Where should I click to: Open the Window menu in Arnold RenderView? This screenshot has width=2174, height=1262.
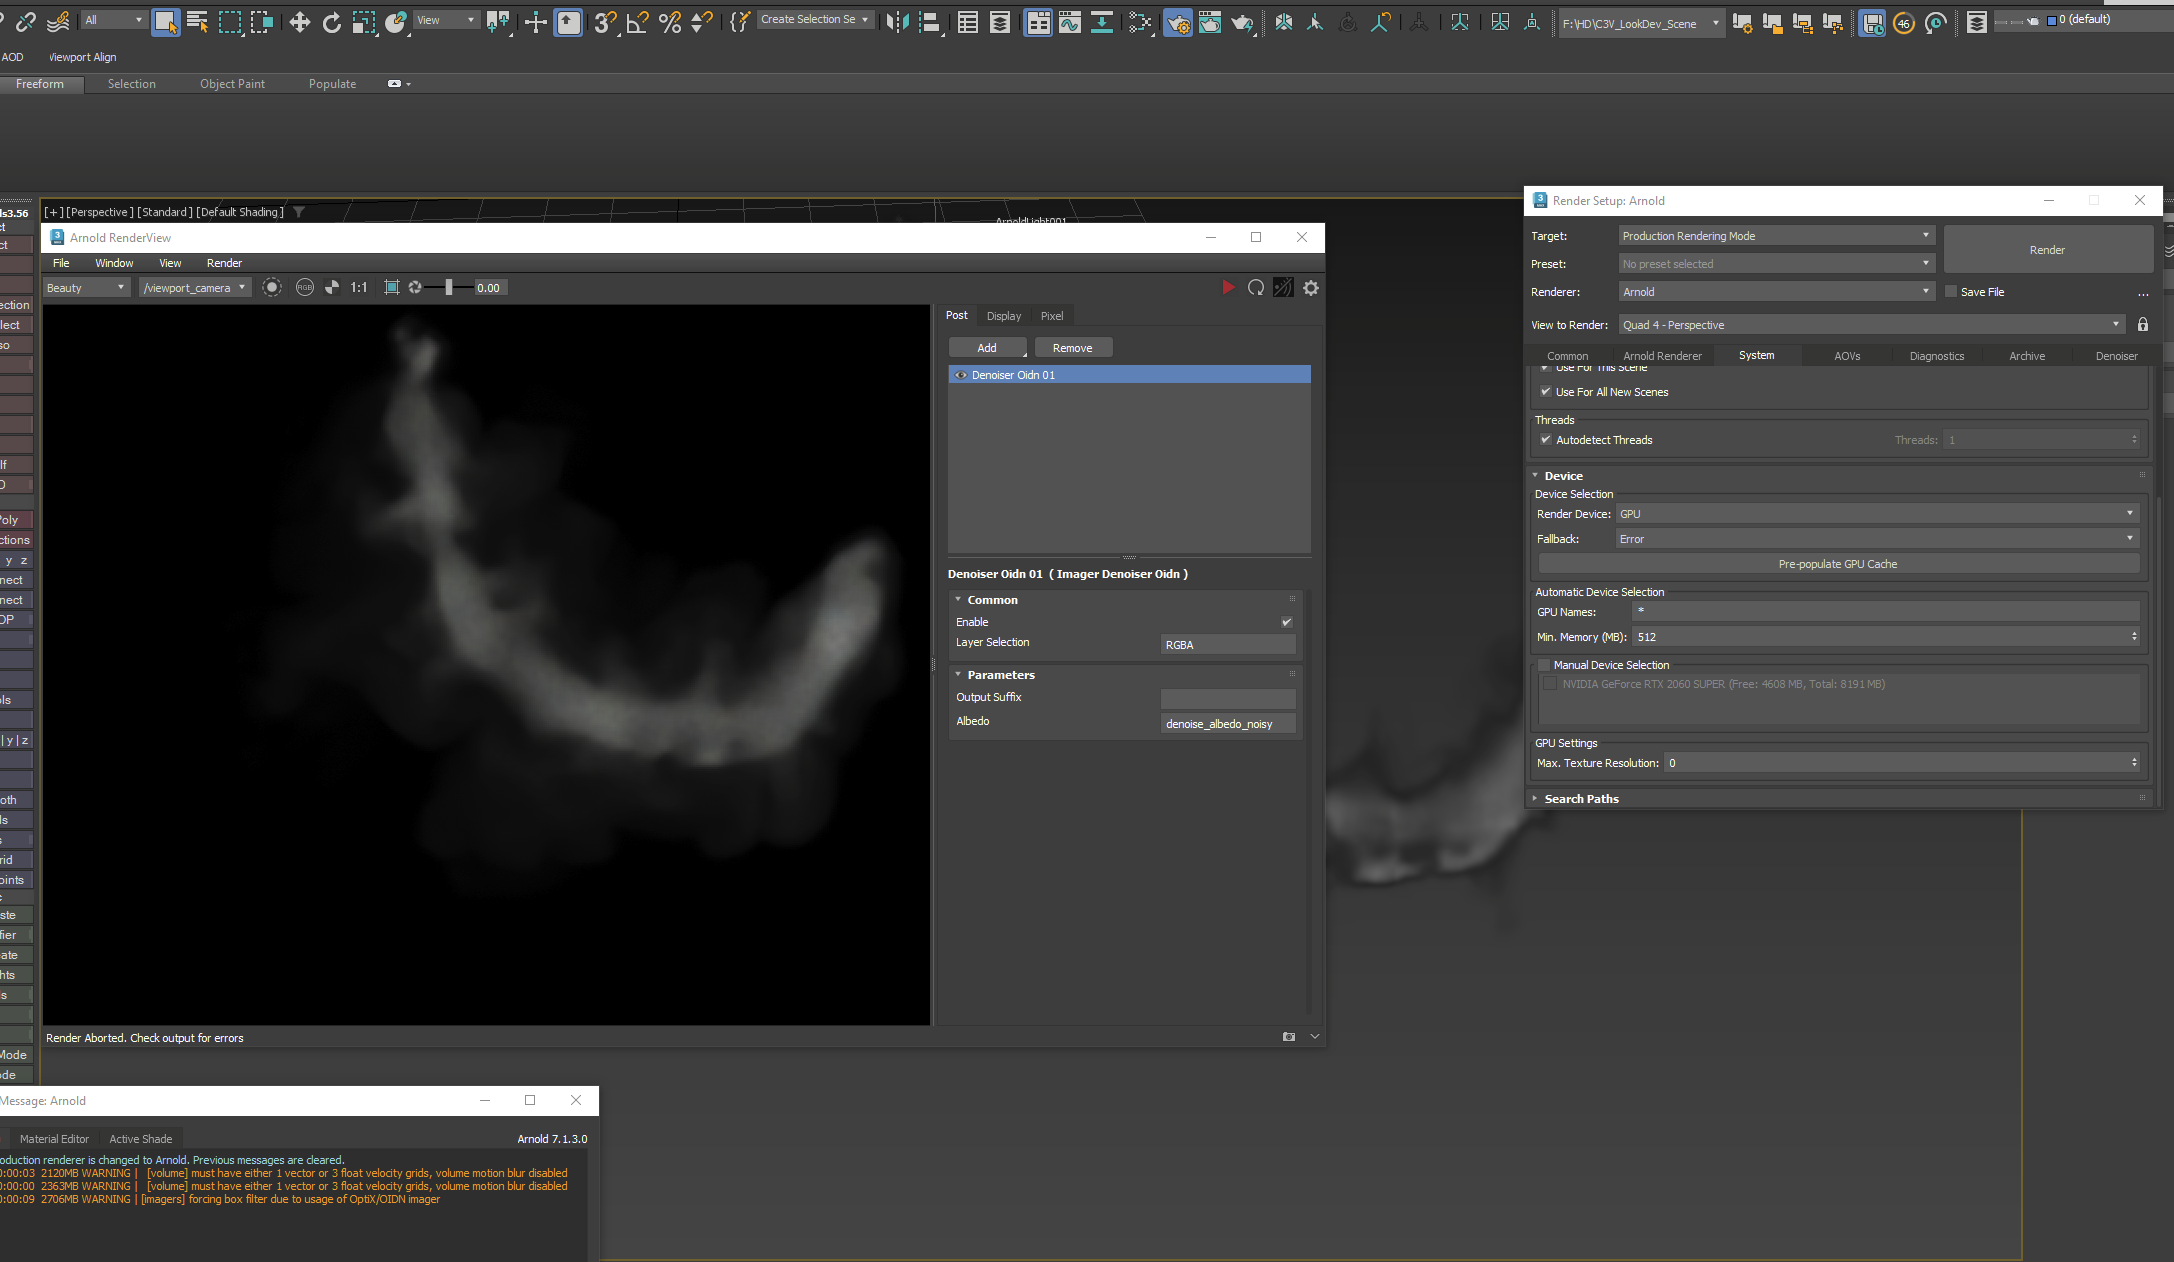point(114,263)
